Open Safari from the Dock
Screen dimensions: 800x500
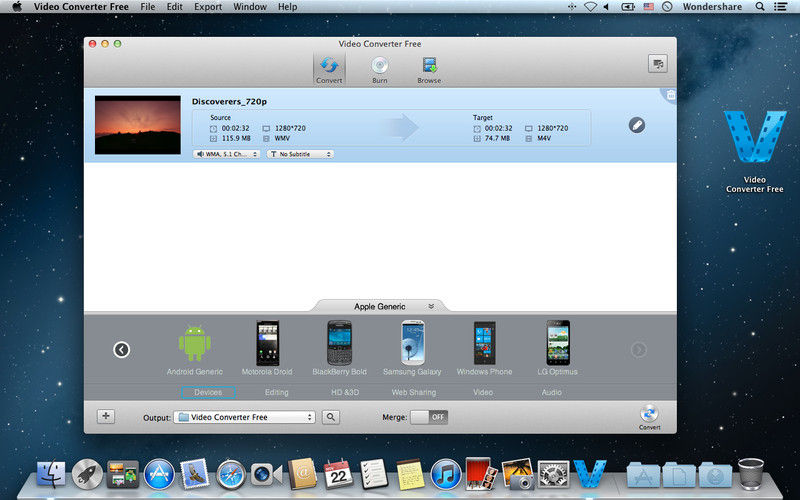click(x=231, y=474)
